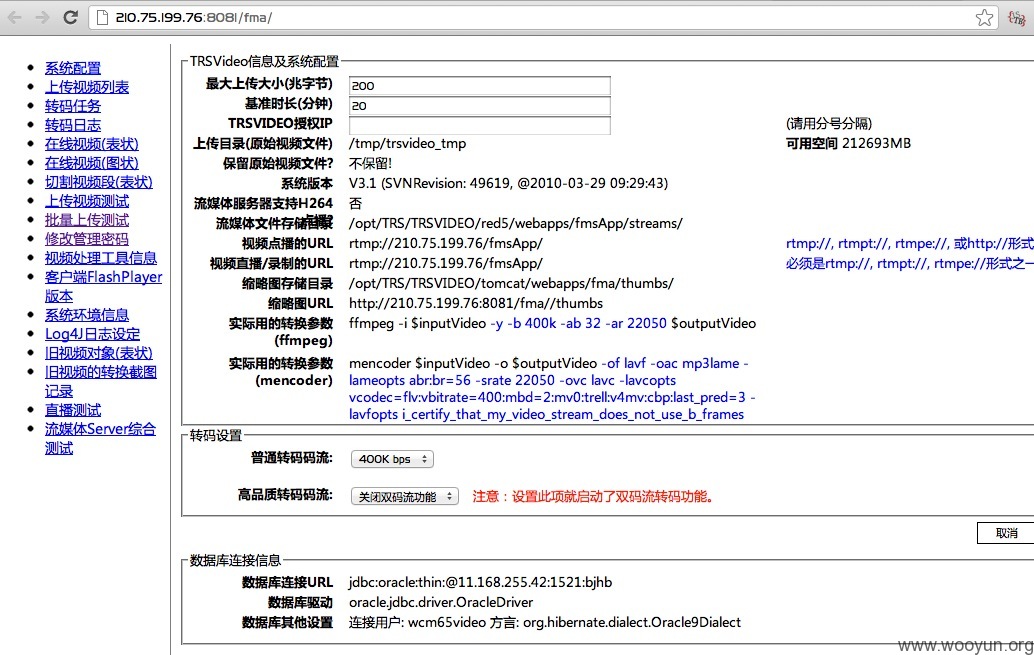Click the 缩略图URL http value
The height and width of the screenshot is (655, 1034).
[476, 303]
